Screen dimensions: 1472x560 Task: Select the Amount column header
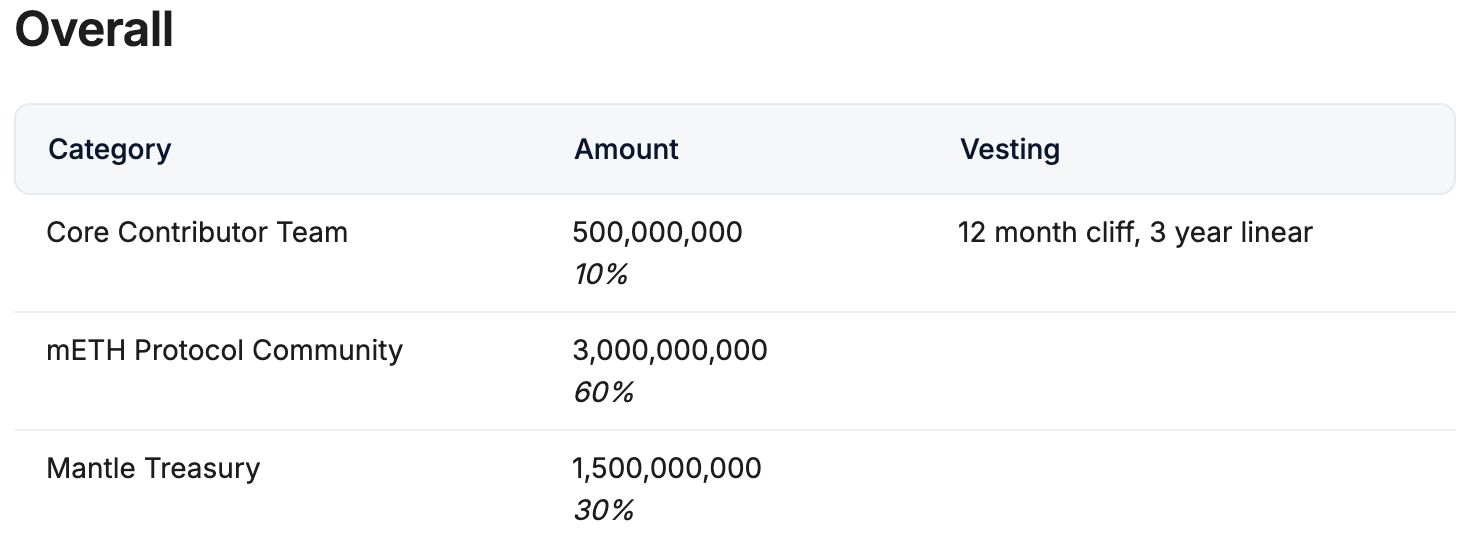(x=626, y=150)
